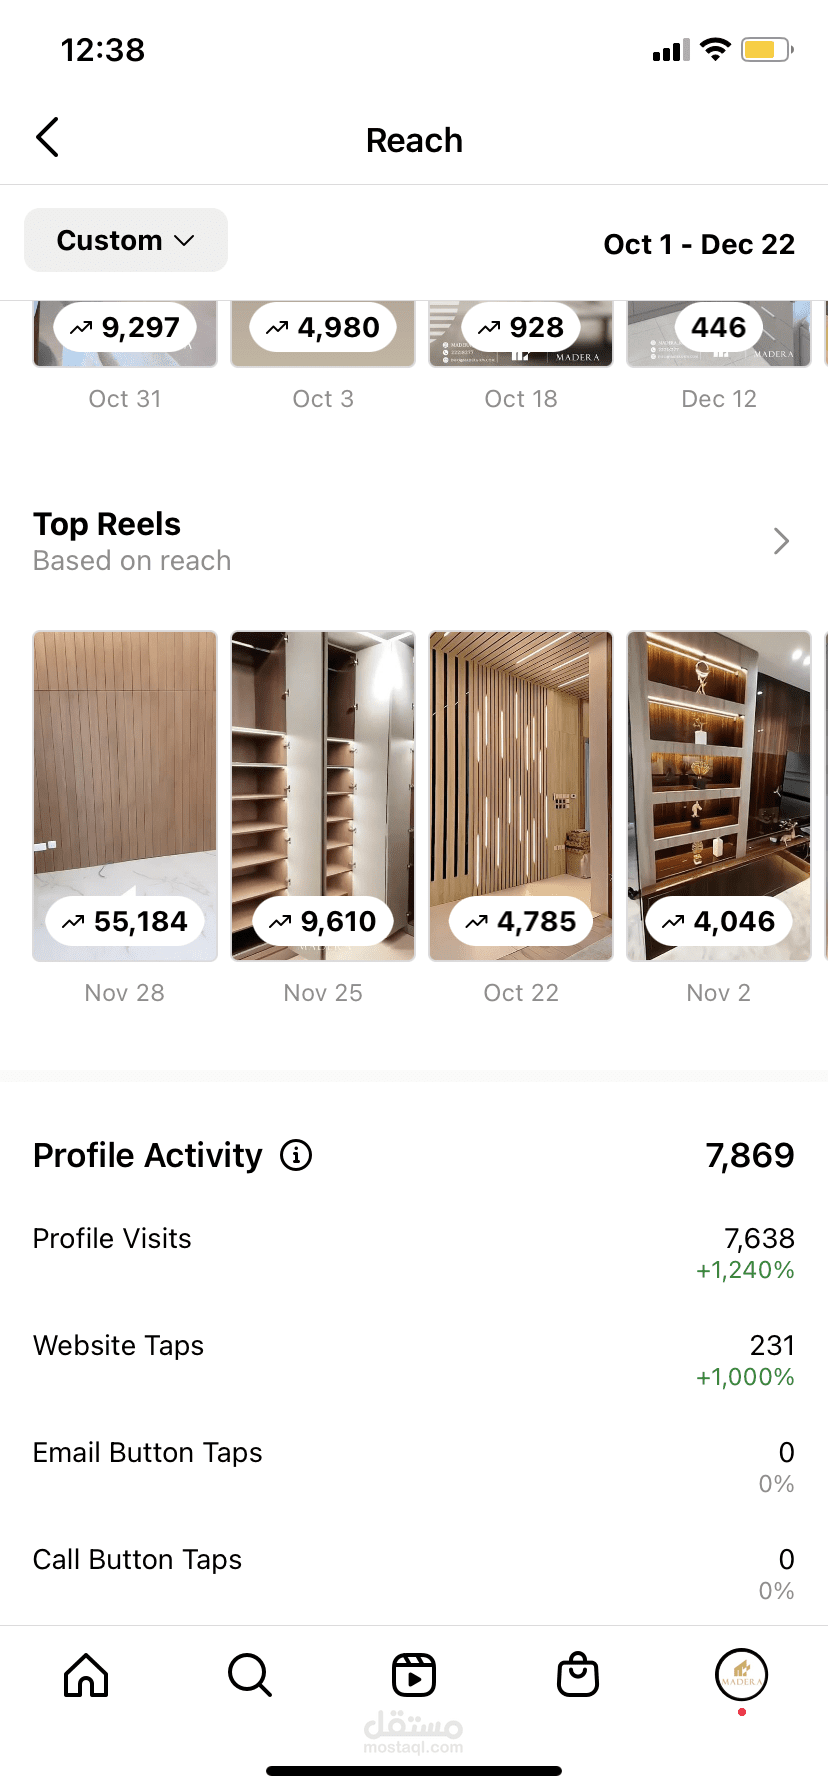This screenshot has width=828, height=1792.
Task: Open the Search magnifier tab
Action: 249,1675
